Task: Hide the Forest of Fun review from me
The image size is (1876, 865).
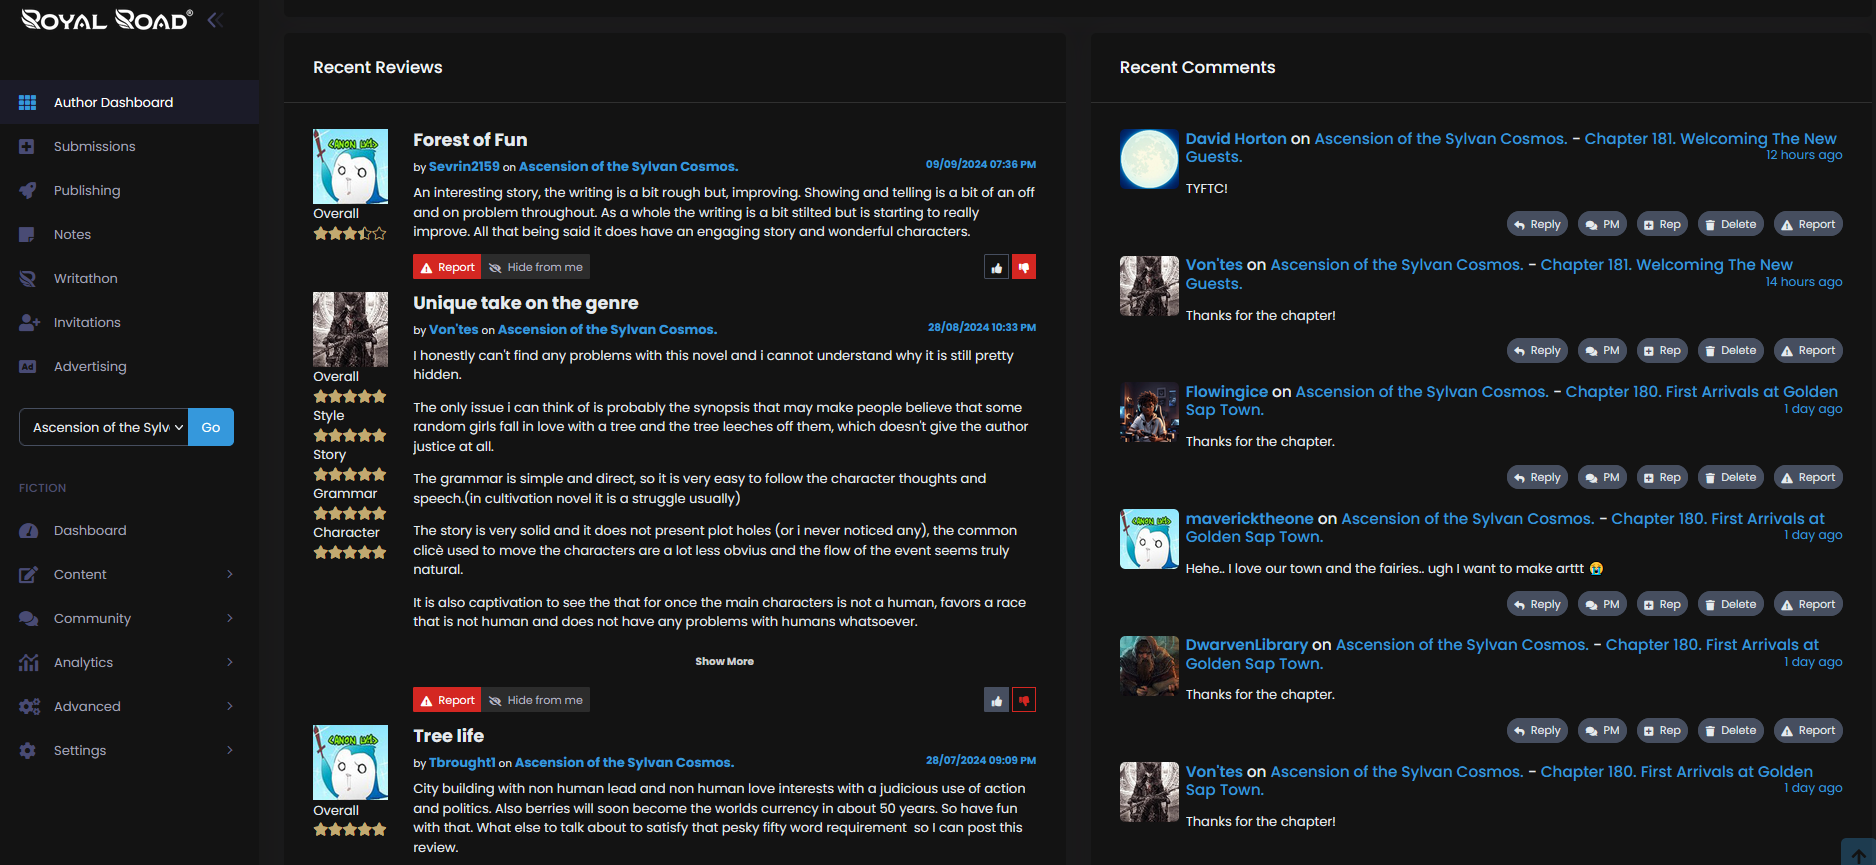Action: click(x=536, y=267)
